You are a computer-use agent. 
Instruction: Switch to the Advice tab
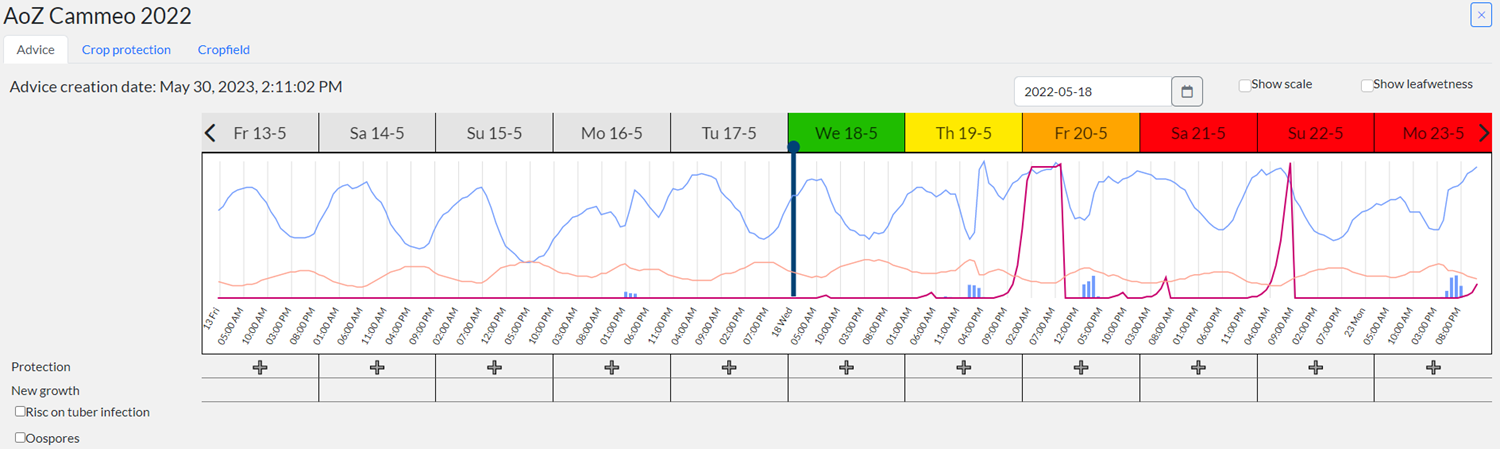tap(36, 50)
